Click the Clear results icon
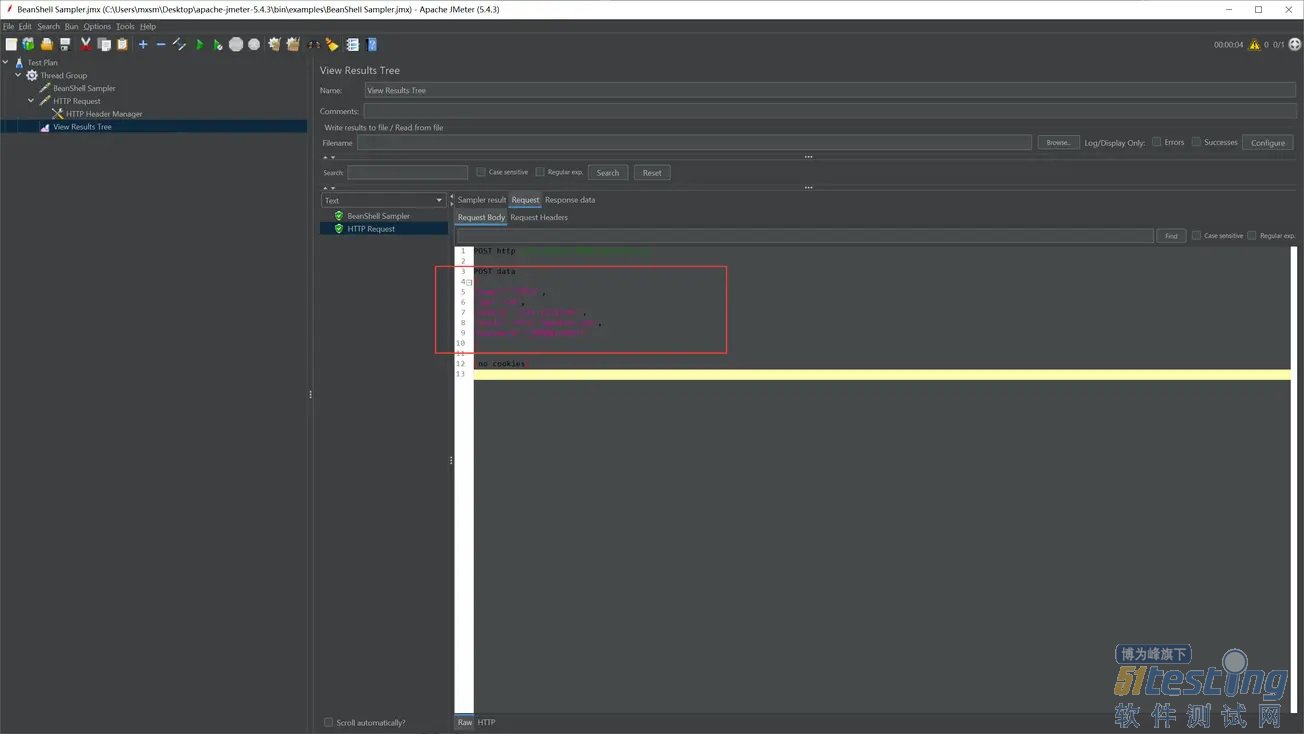Screen dimensions: 1304x734 pyautogui.click(x=274, y=44)
